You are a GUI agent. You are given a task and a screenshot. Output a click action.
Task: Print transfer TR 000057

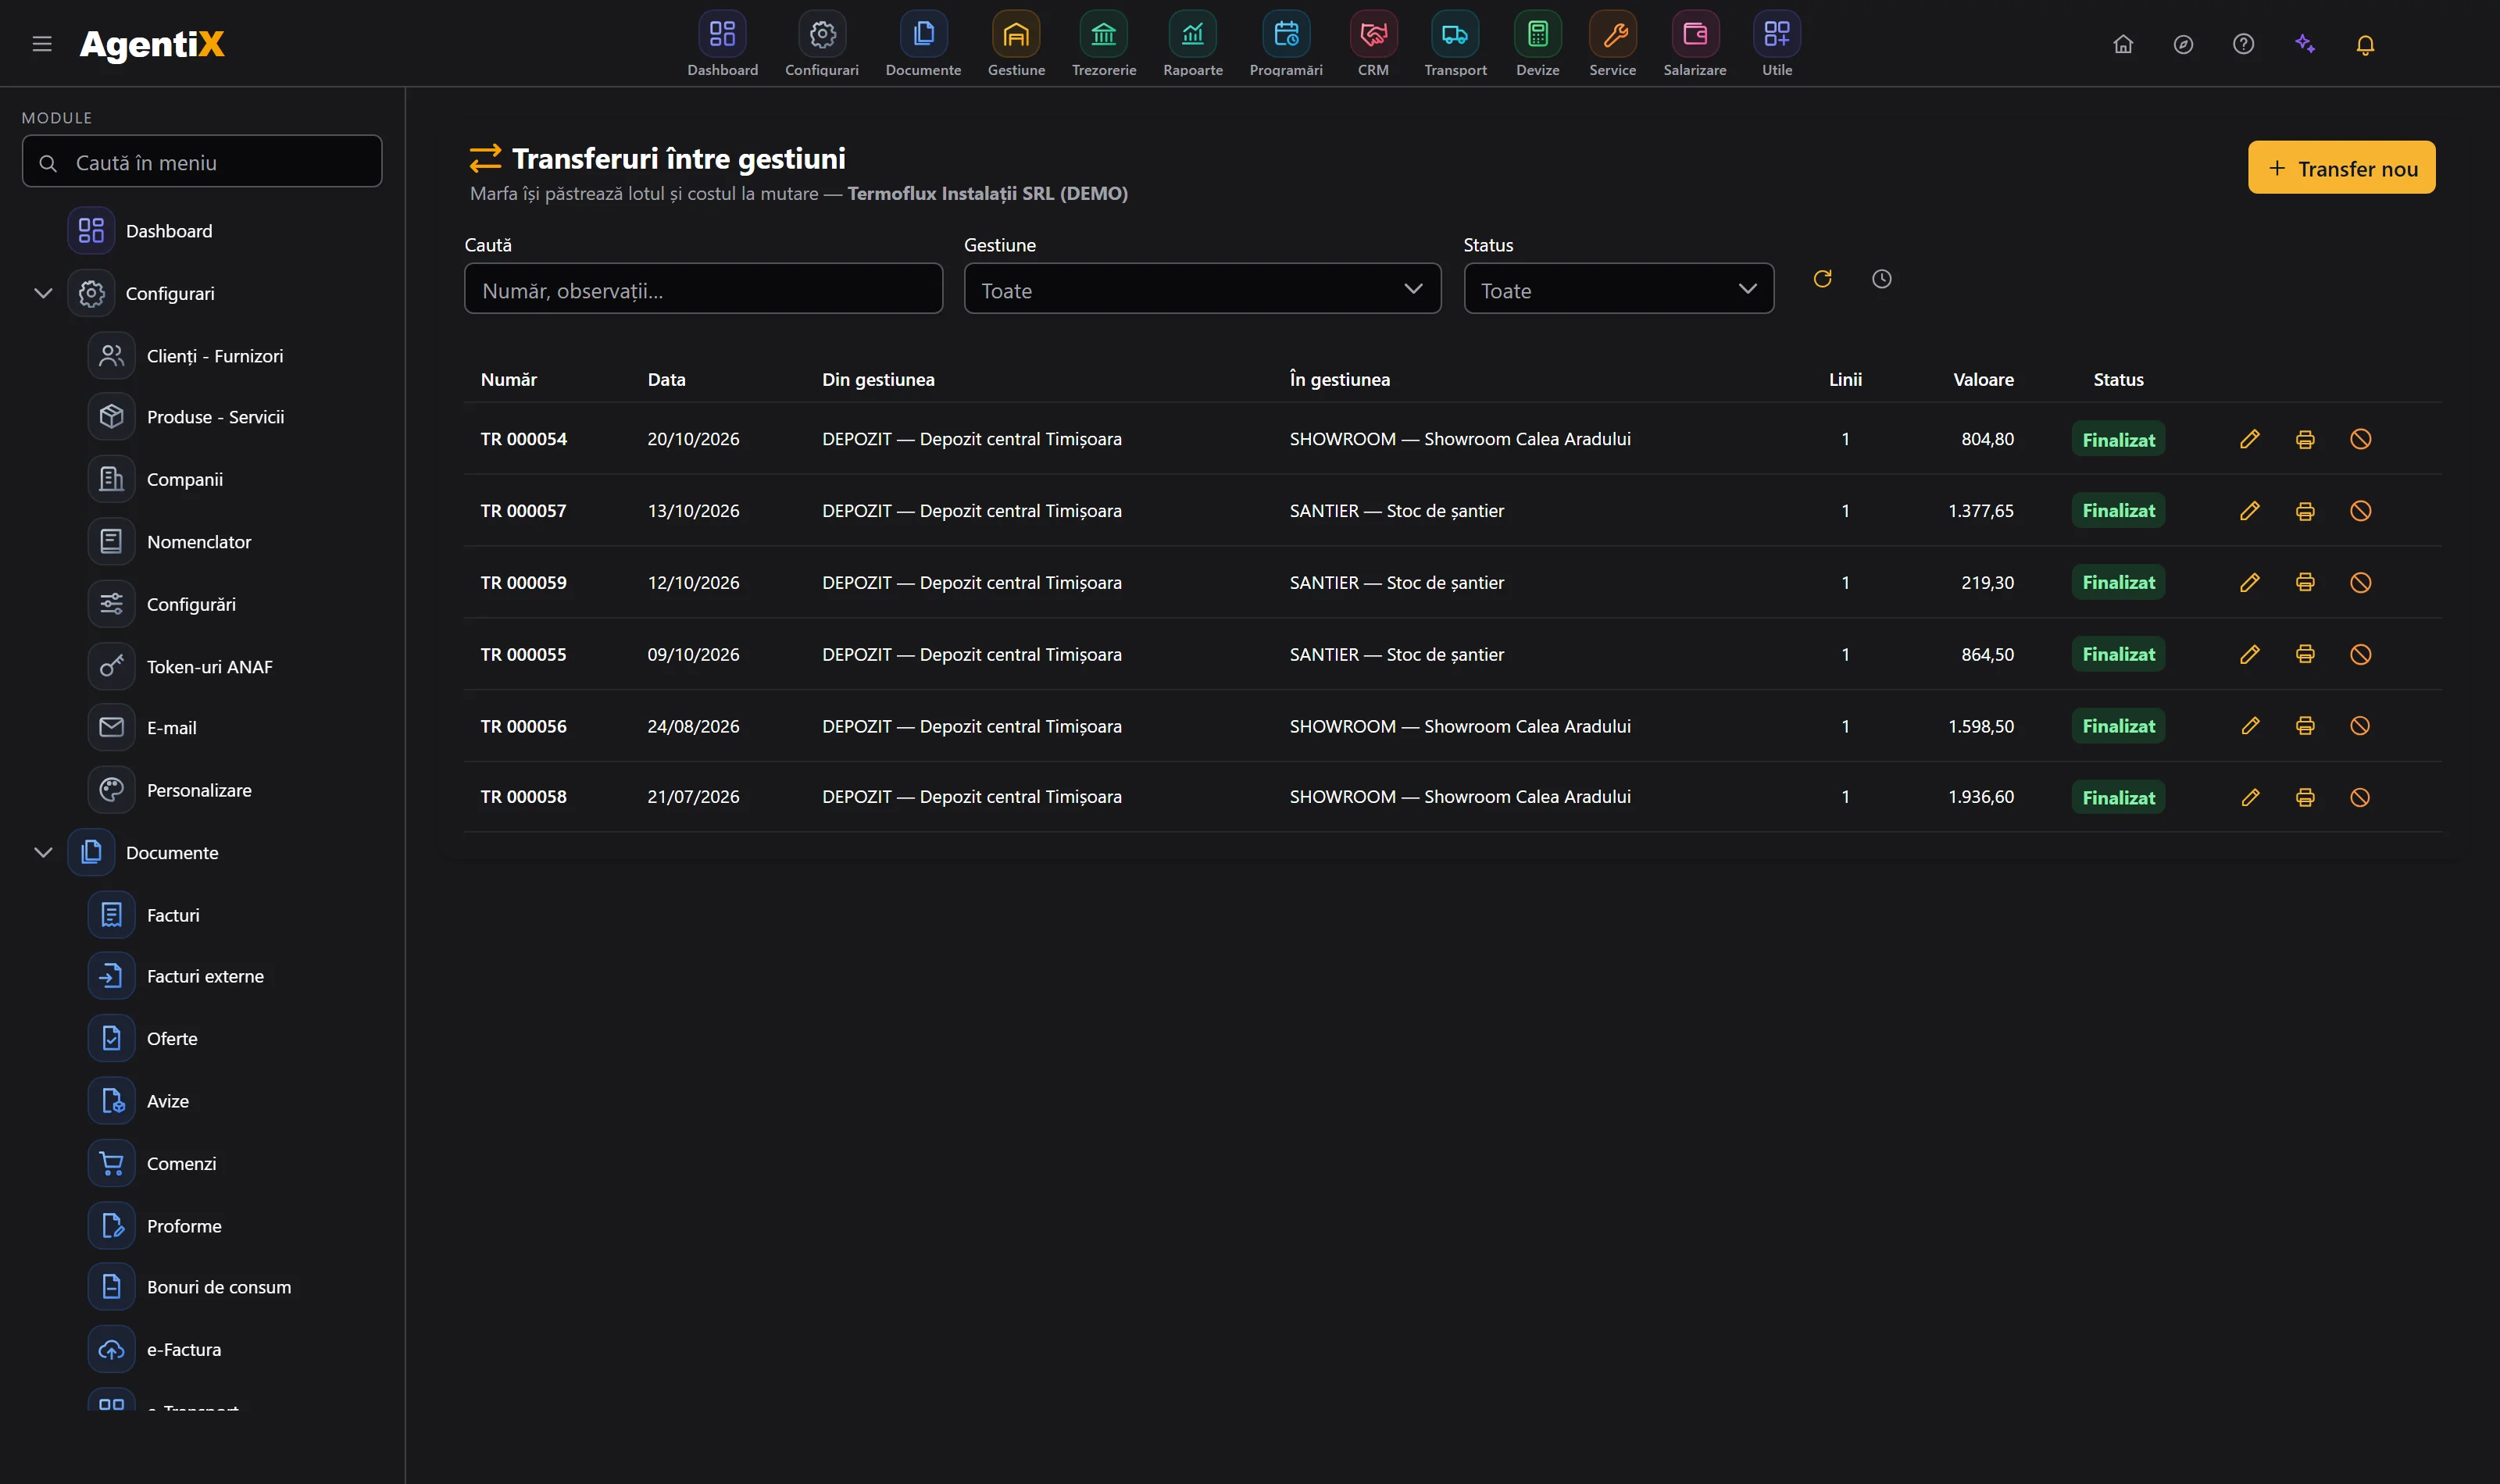[2305, 511]
